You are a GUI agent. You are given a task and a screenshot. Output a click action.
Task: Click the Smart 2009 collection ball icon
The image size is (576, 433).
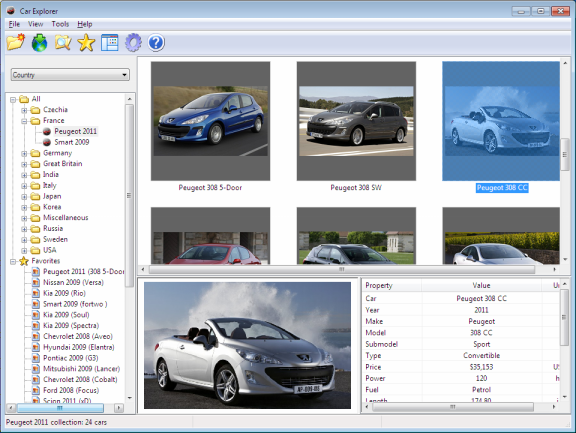[47, 142]
